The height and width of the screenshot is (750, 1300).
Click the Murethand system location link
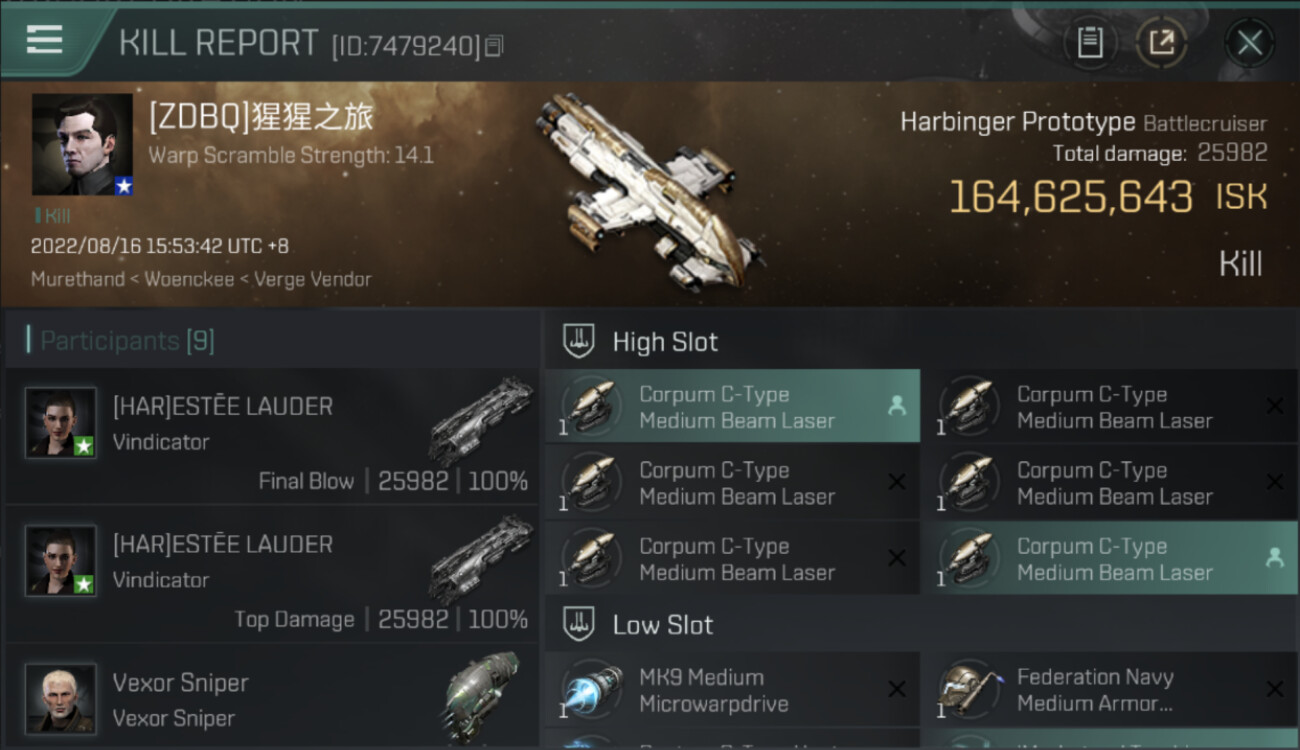pyautogui.click(x=77, y=279)
